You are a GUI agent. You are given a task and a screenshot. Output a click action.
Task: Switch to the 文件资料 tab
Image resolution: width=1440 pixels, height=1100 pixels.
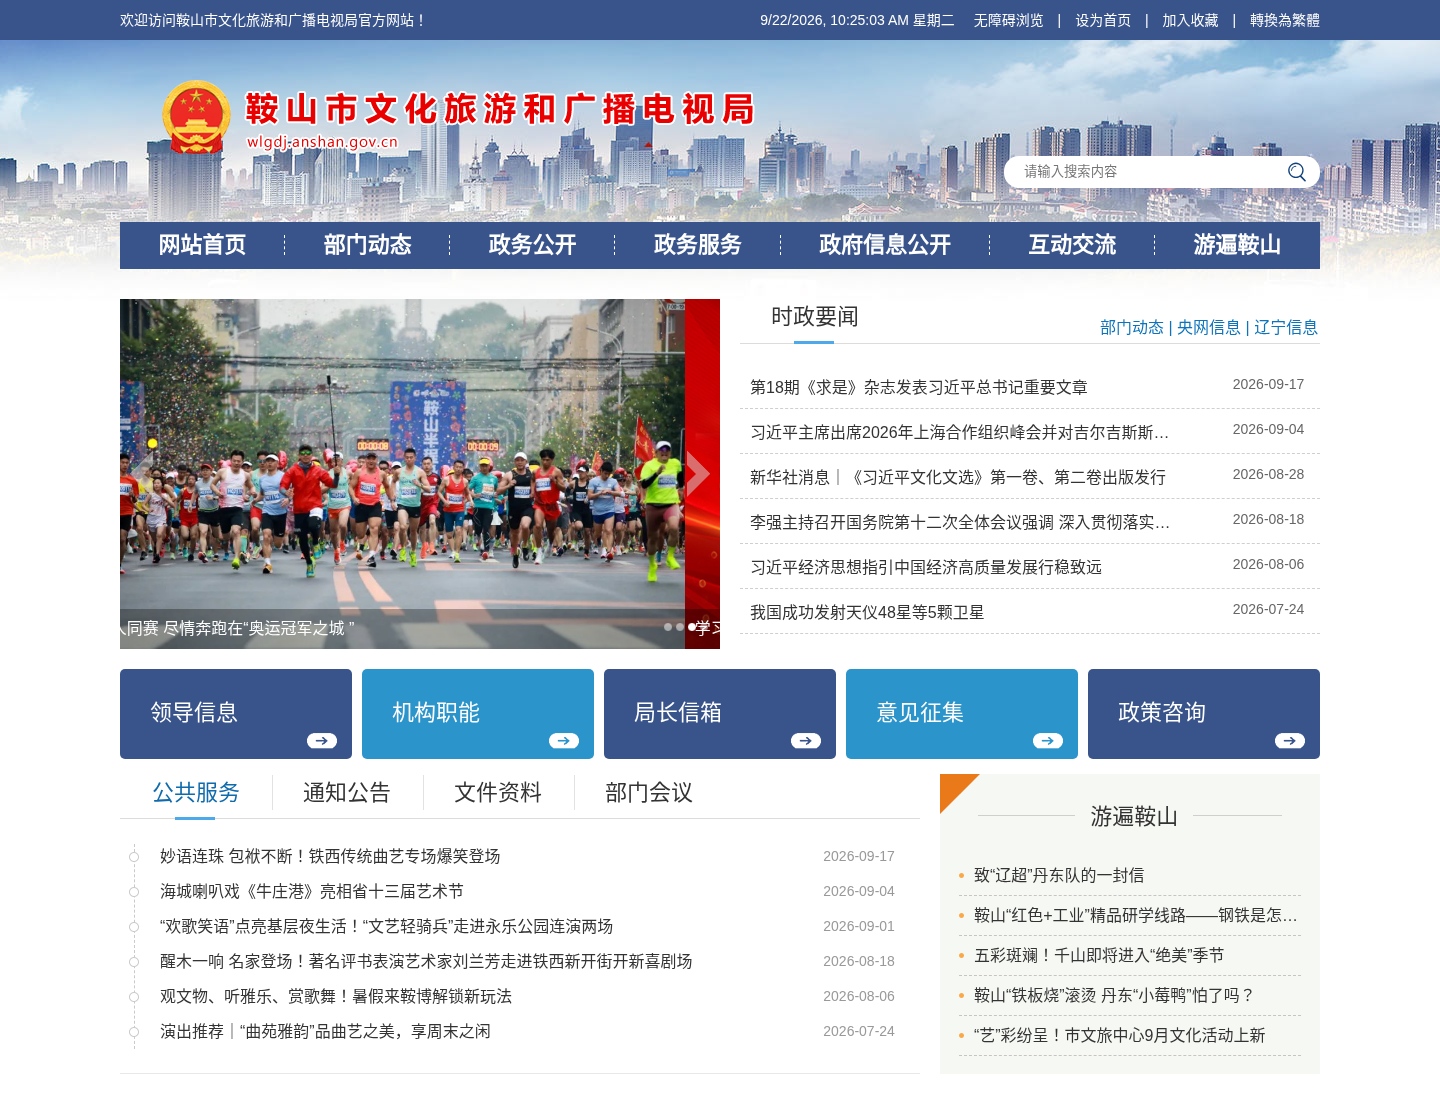pyautogui.click(x=498, y=793)
